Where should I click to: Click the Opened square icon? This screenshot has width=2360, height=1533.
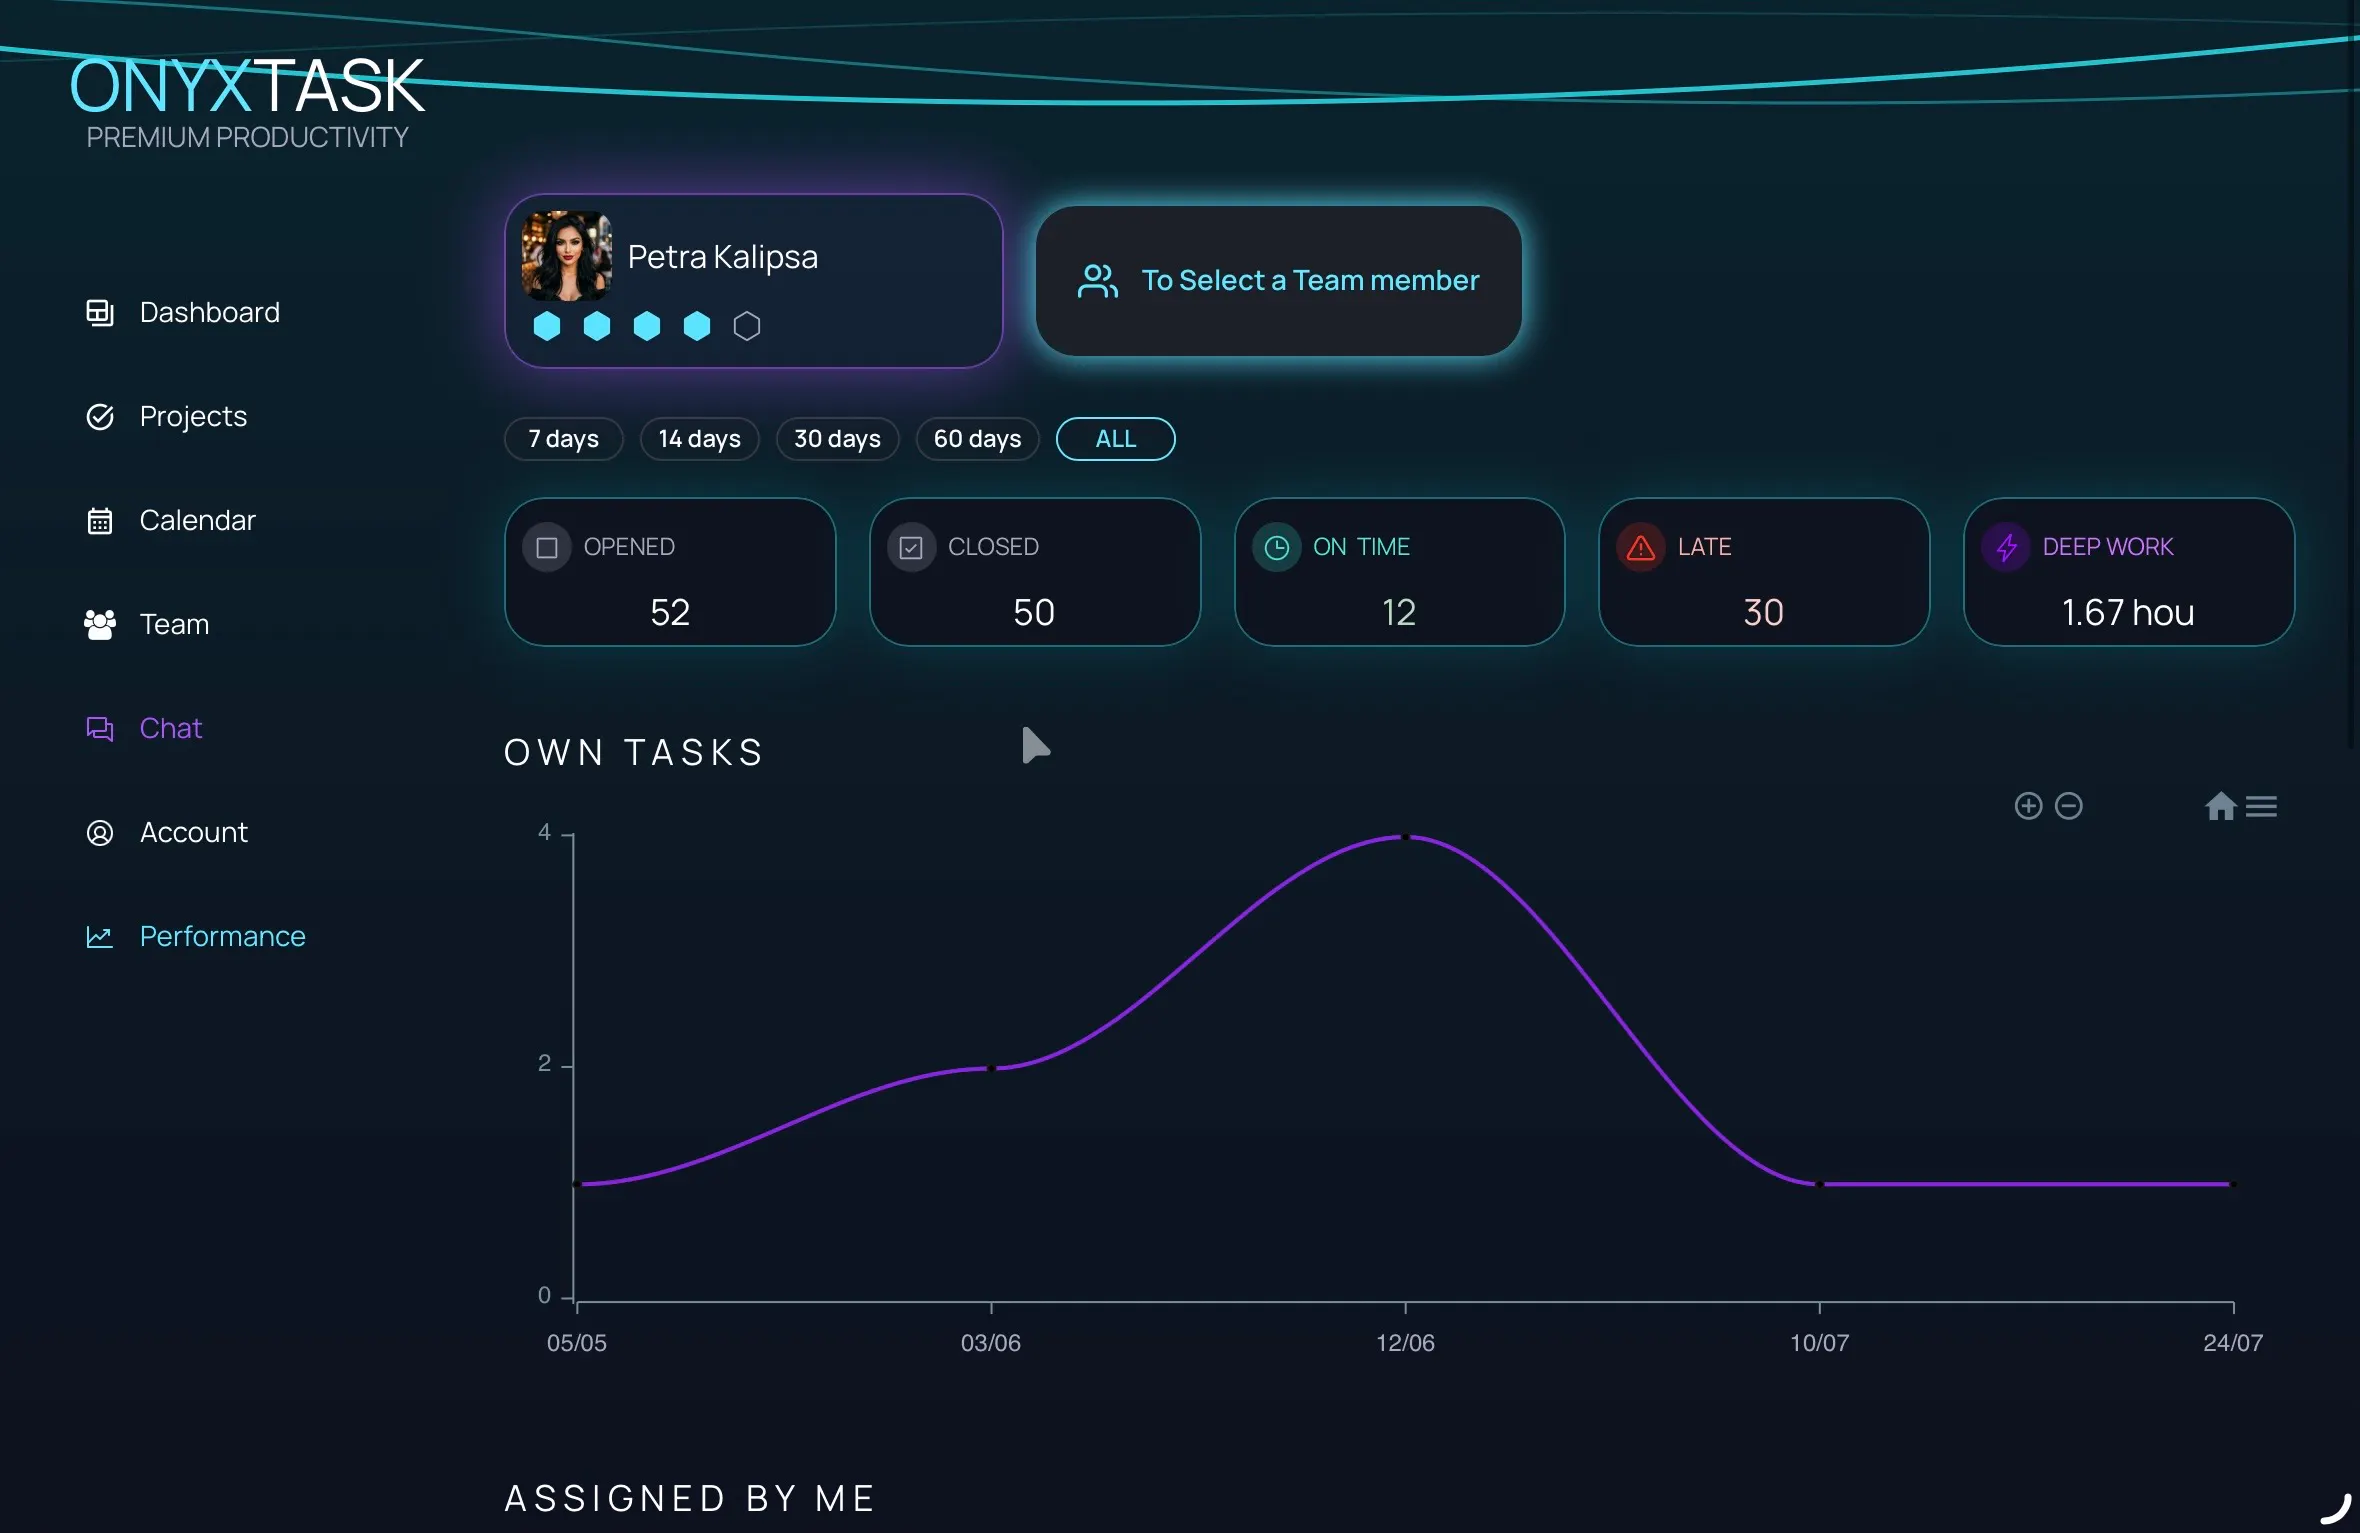pyautogui.click(x=547, y=548)
